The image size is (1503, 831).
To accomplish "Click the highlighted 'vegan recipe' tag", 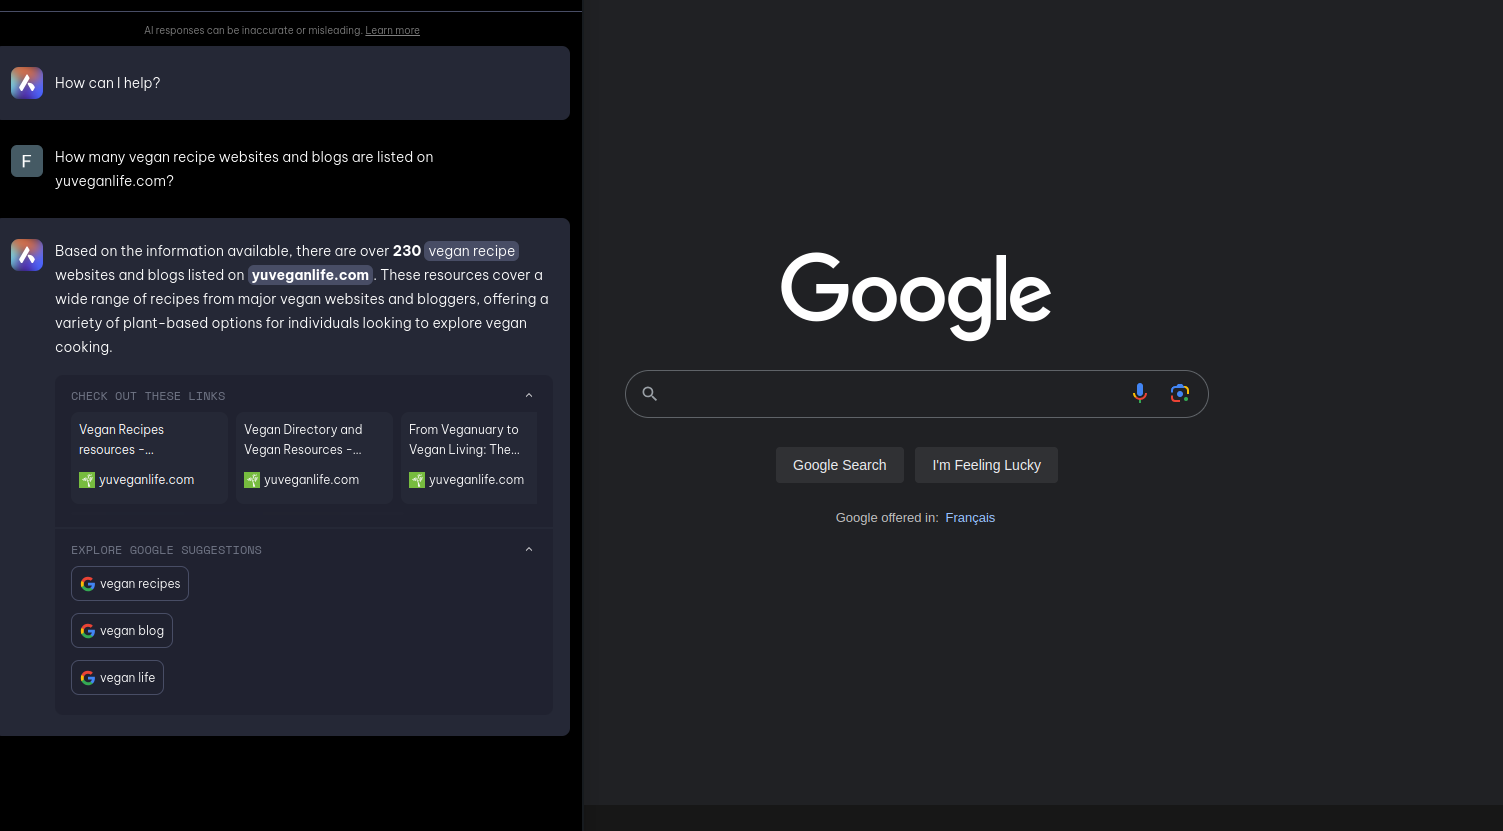I will pyautogui.click(x=472, y=251).
